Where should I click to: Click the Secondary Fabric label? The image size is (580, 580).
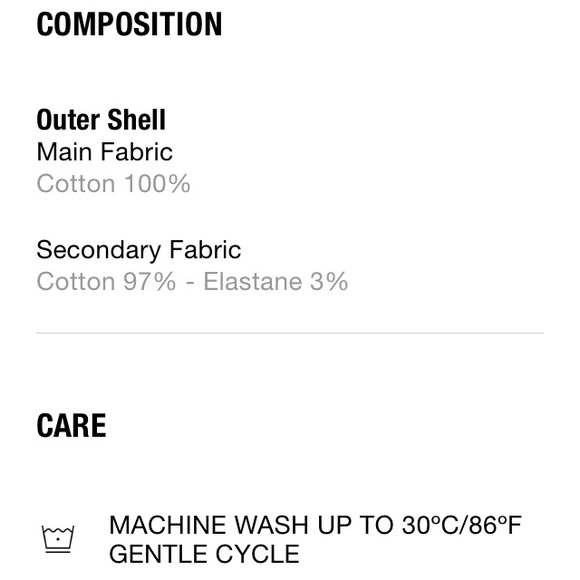coord(139,250)
